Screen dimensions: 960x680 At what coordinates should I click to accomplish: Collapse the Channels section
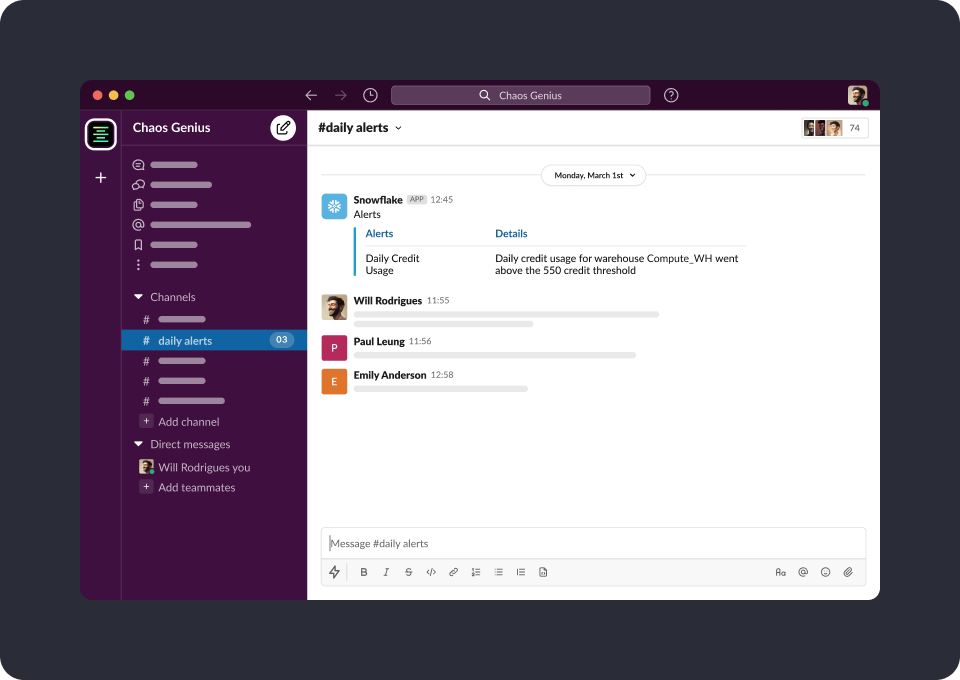pyautogui.click(x=139, y=296)
